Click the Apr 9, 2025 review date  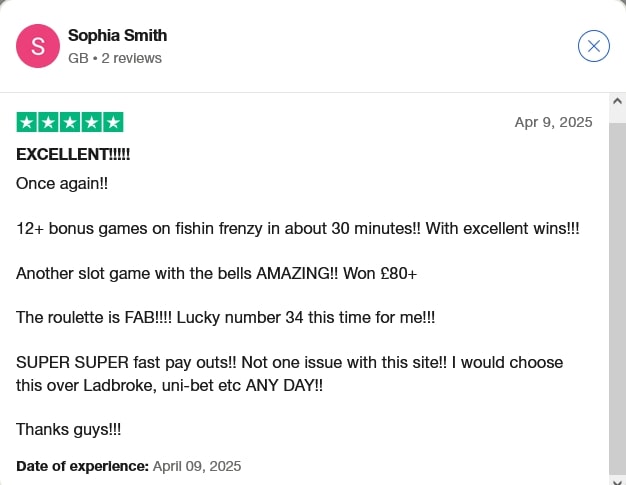[553, 122]
